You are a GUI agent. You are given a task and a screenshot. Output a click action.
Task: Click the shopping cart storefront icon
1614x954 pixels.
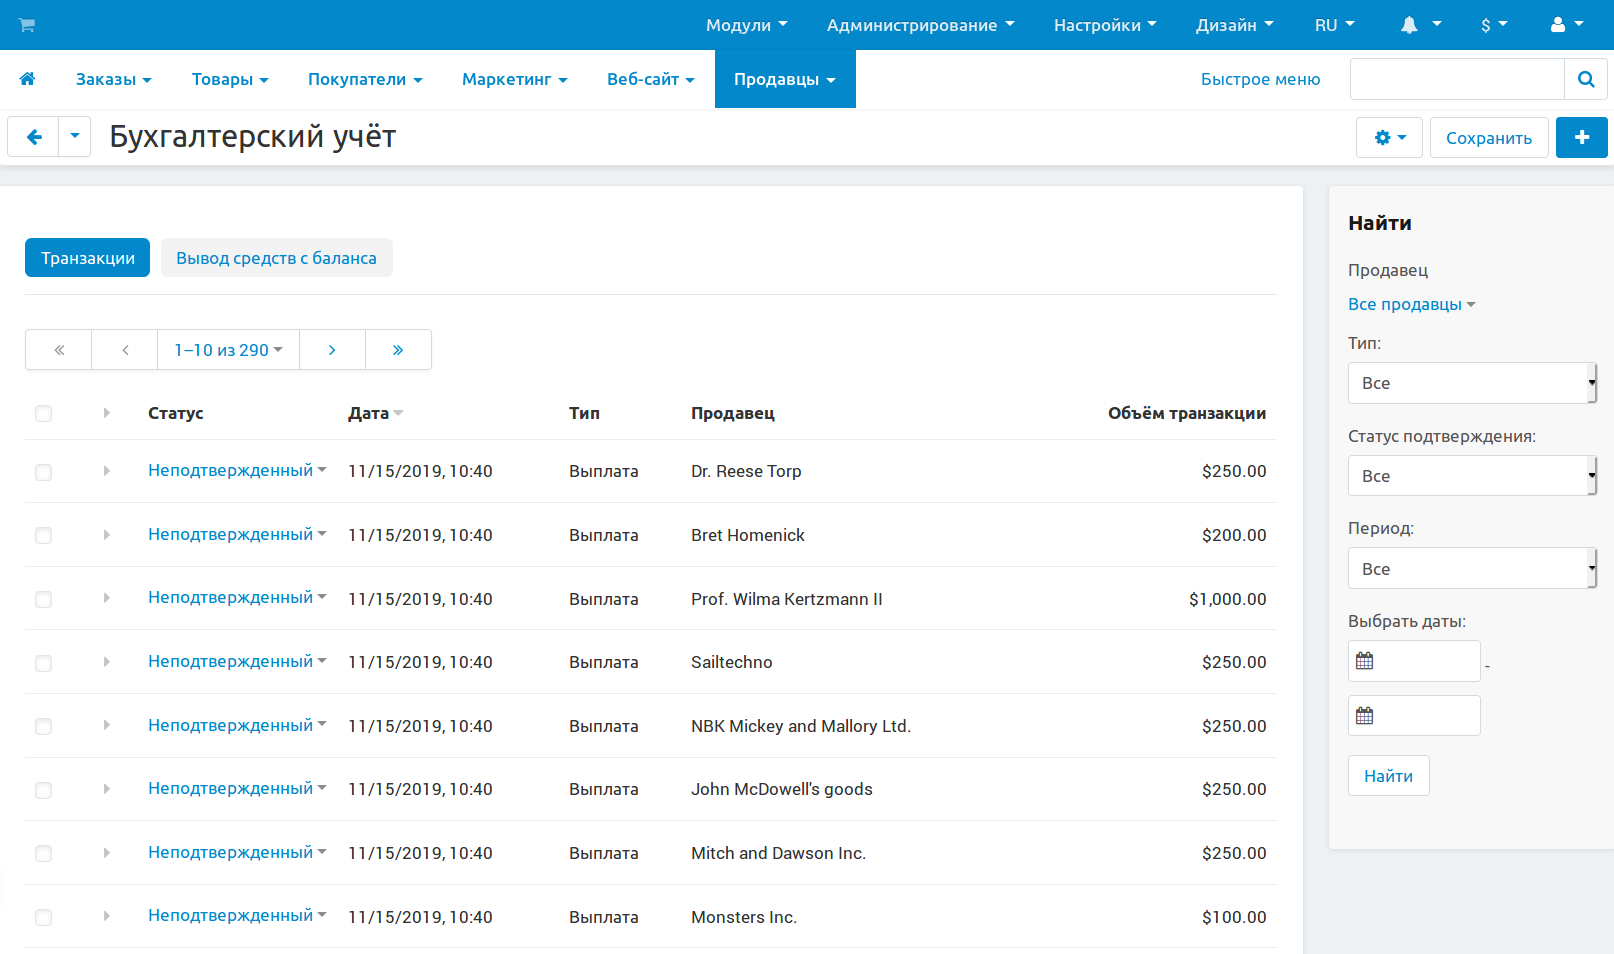click(x=27, y=25)
